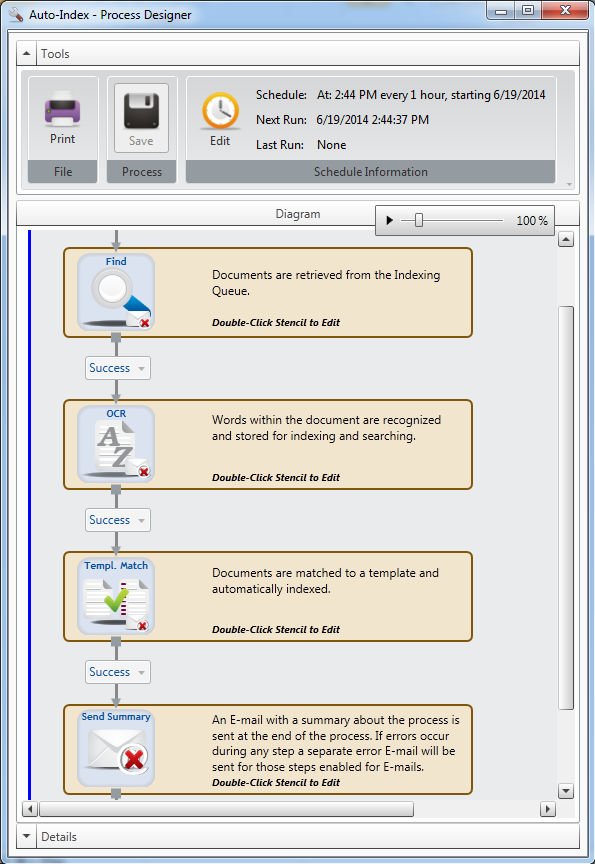Expand the Details panel
The height and width of the screenshot is (864, 595).
[26, 836]
